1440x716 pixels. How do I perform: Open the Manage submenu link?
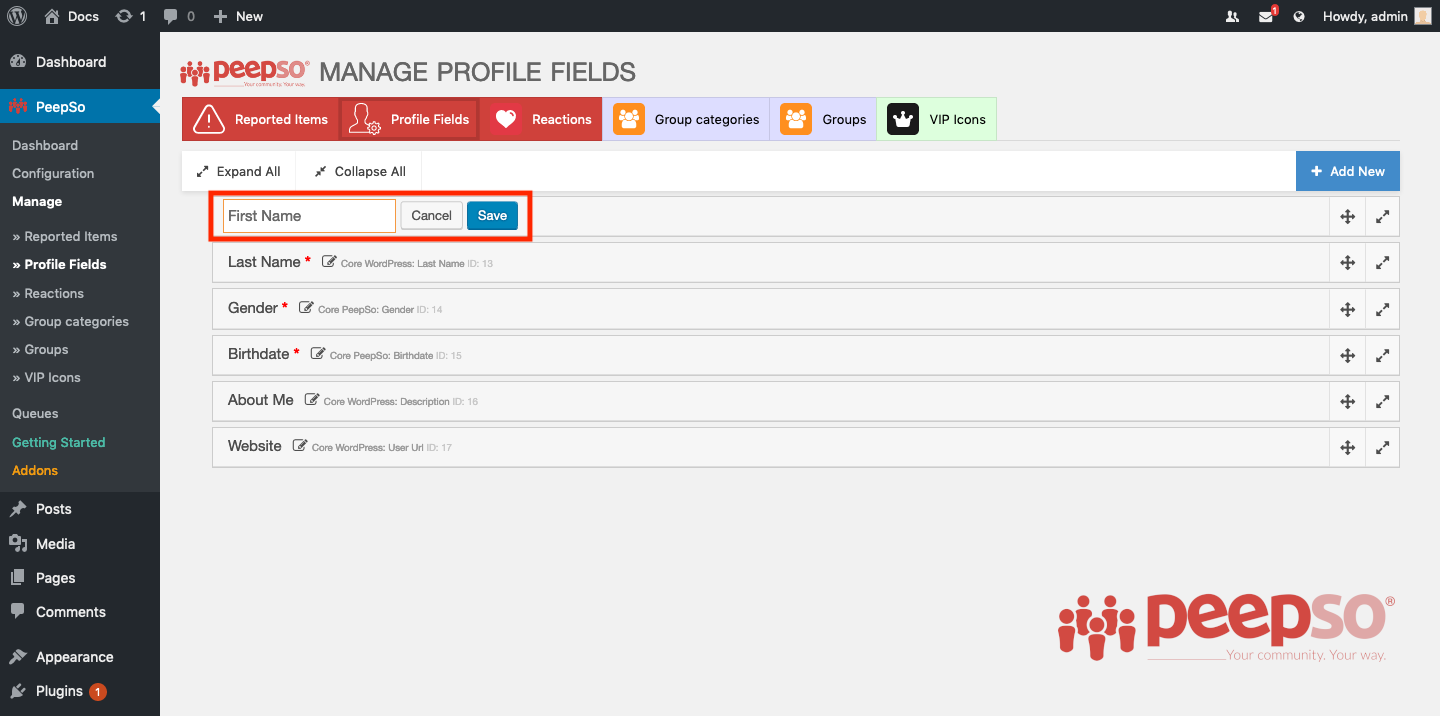point(37,201)
